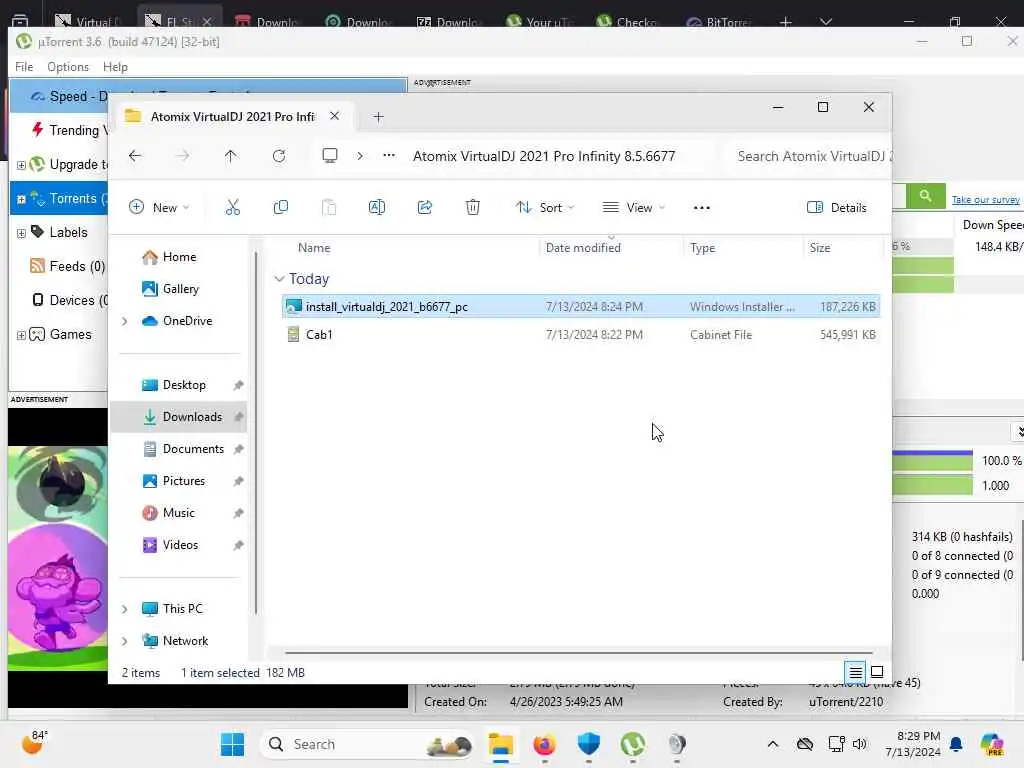Image resolution: width=1024 pixels, height=768 pixels.
Task: Open Desktop in quick access
Action: pyautogui.click(x=184, y=385)
